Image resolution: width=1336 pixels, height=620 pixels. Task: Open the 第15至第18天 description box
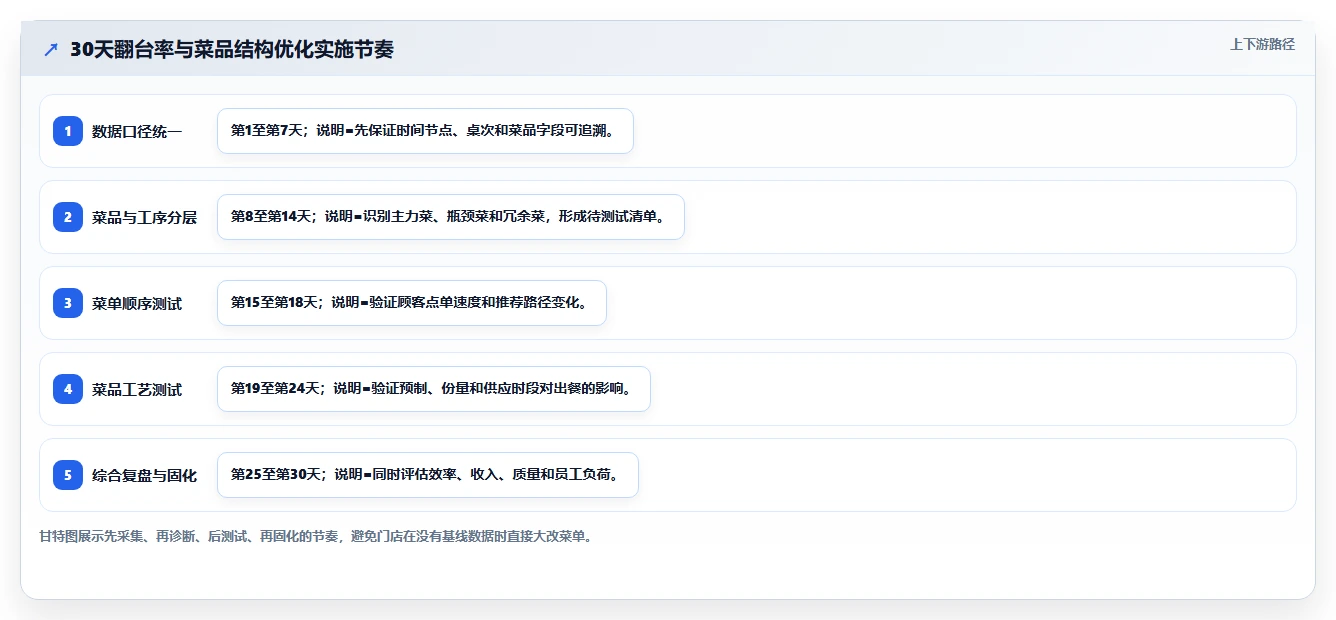[x=412, y=303]
